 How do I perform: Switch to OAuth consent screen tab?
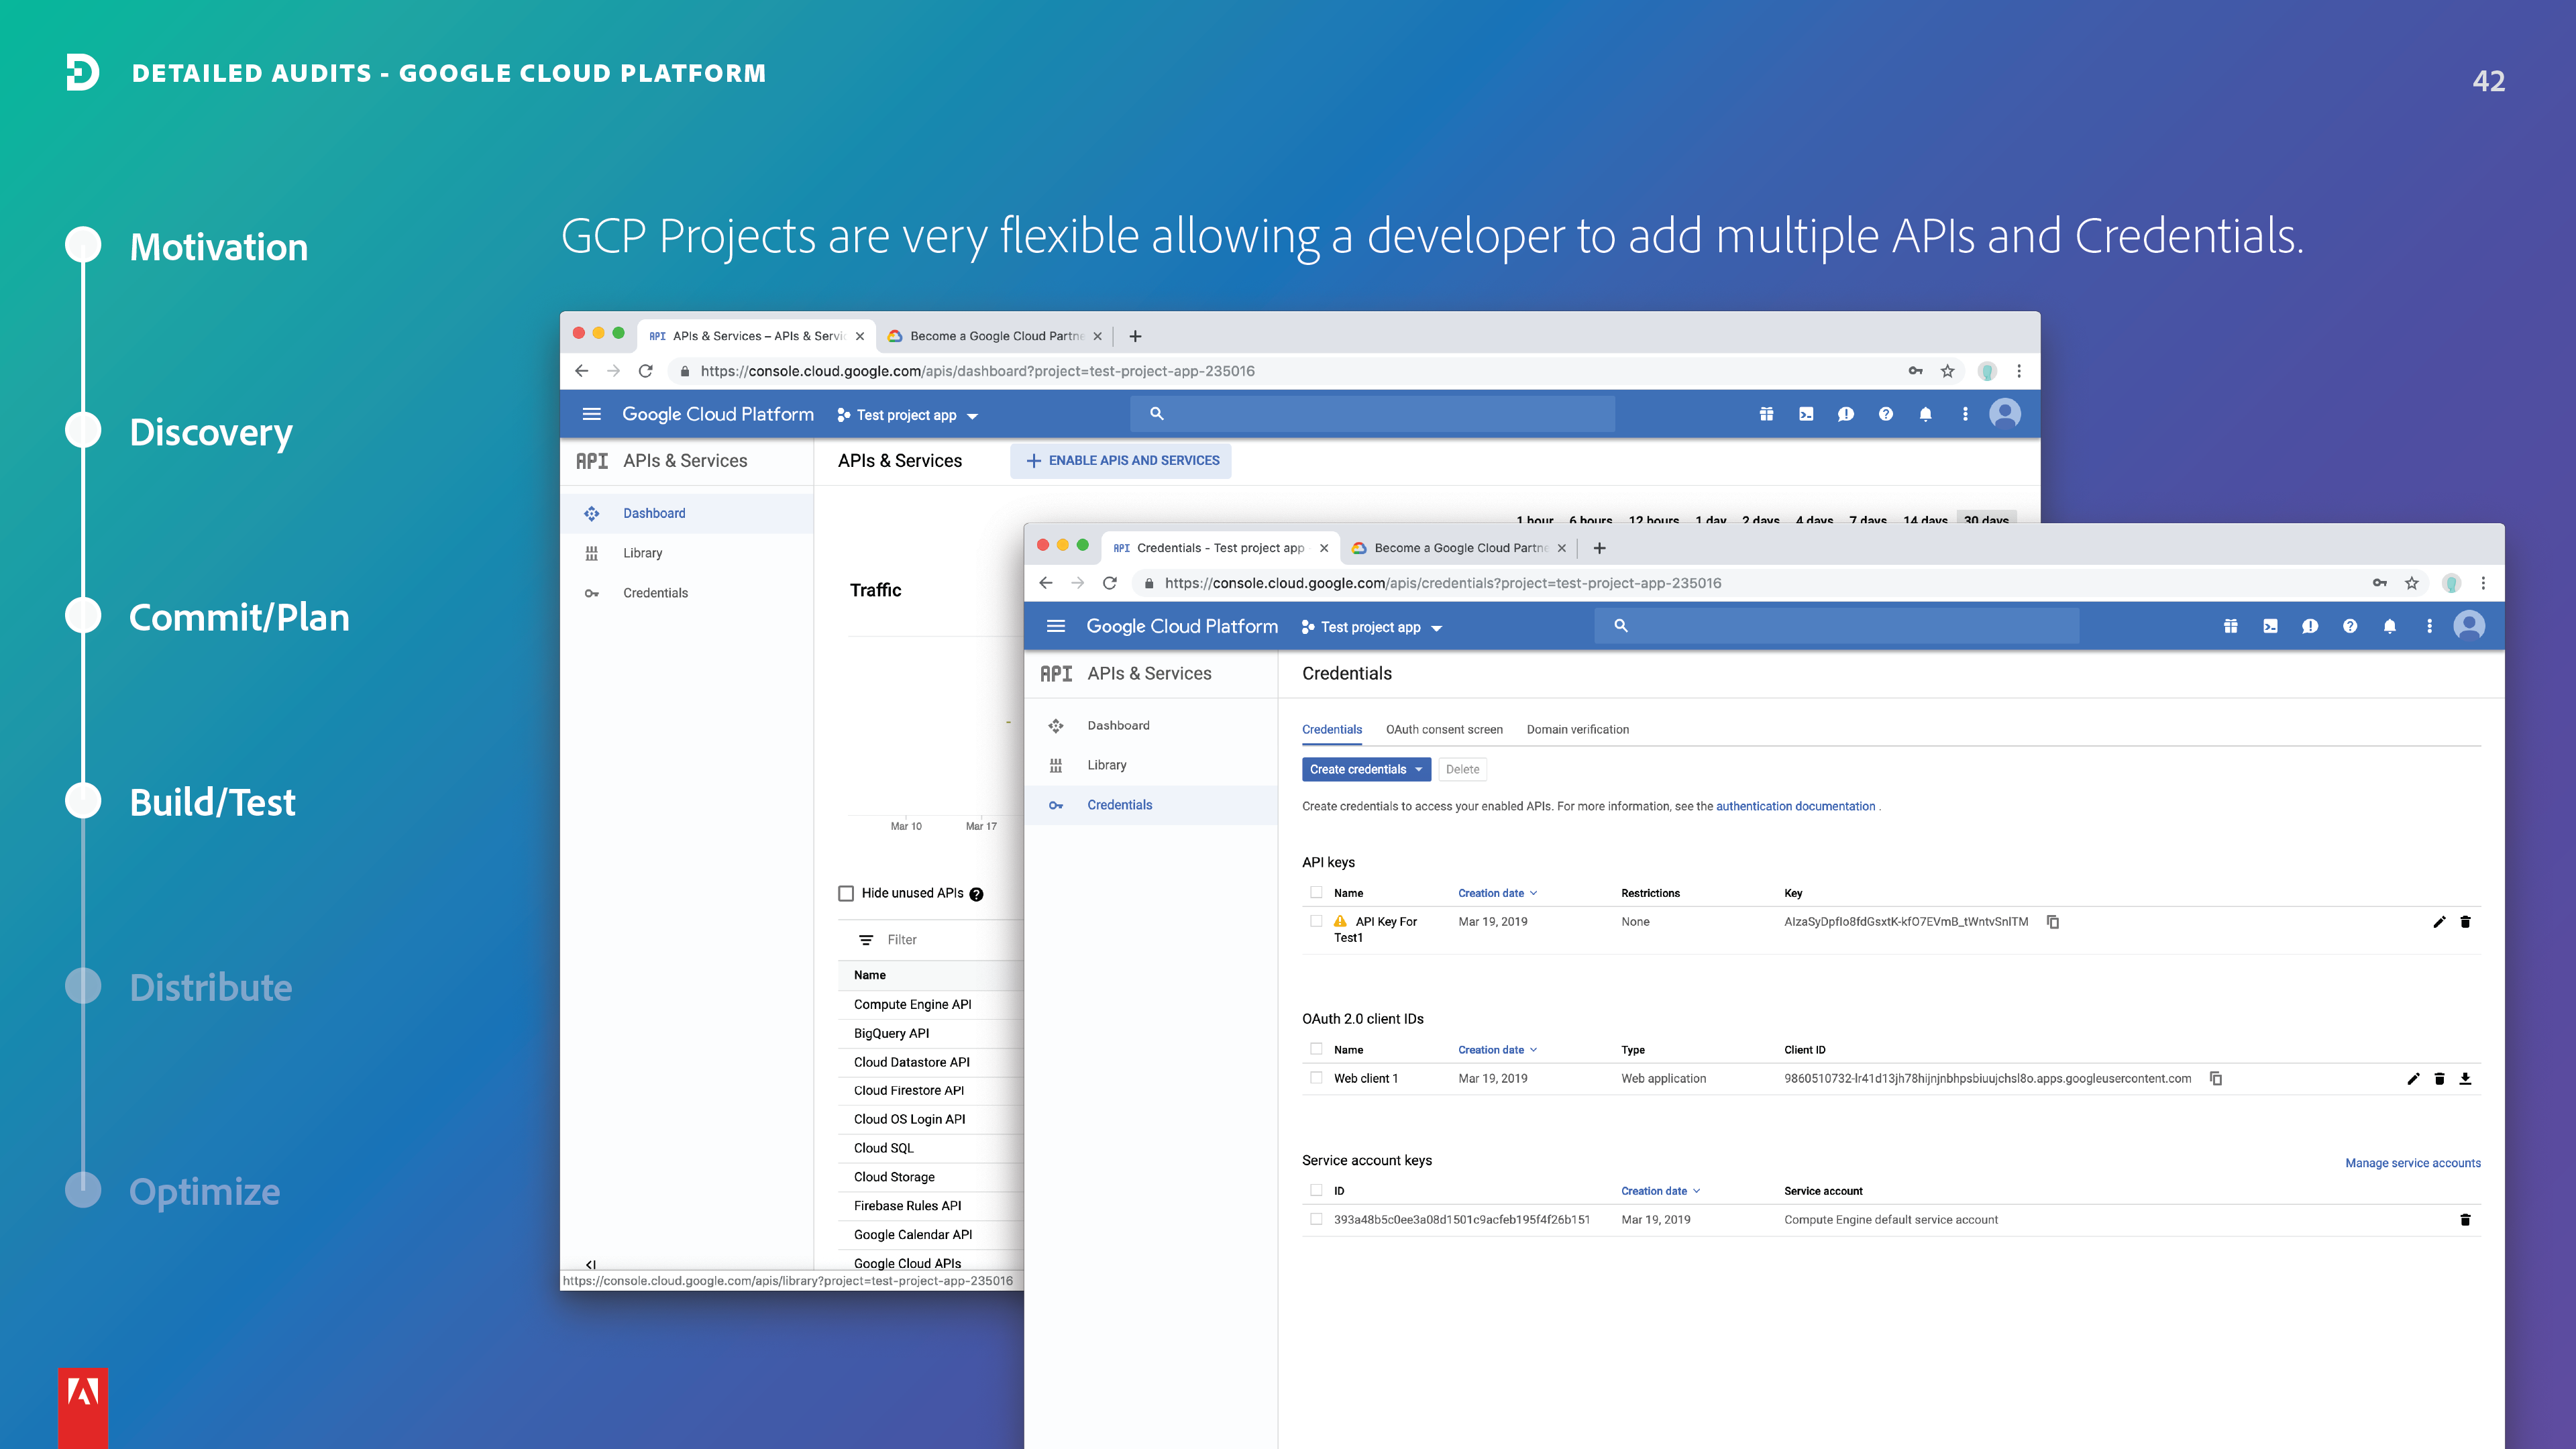pos(1444,729)
